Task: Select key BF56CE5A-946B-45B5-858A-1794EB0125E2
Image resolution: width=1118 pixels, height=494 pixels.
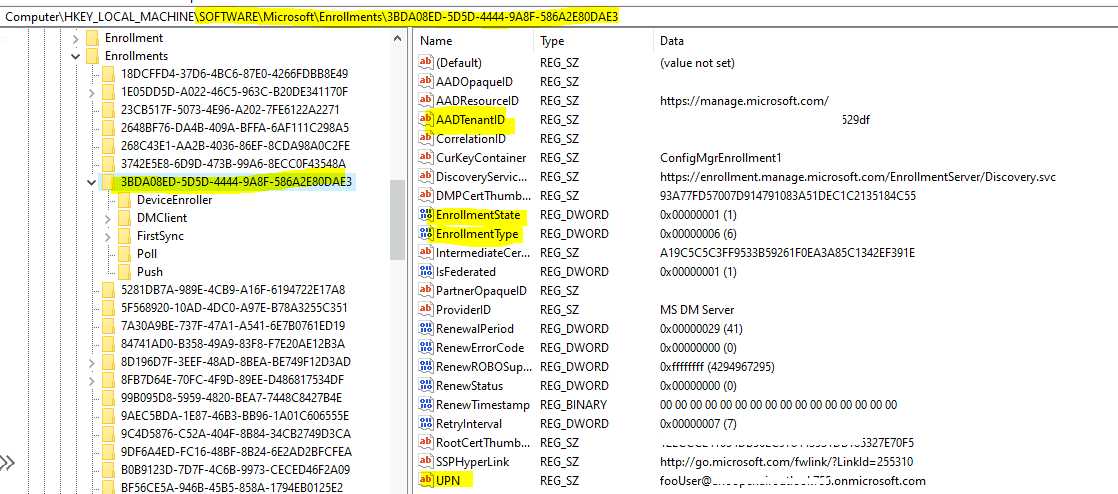Action: (x=233, y=488)
